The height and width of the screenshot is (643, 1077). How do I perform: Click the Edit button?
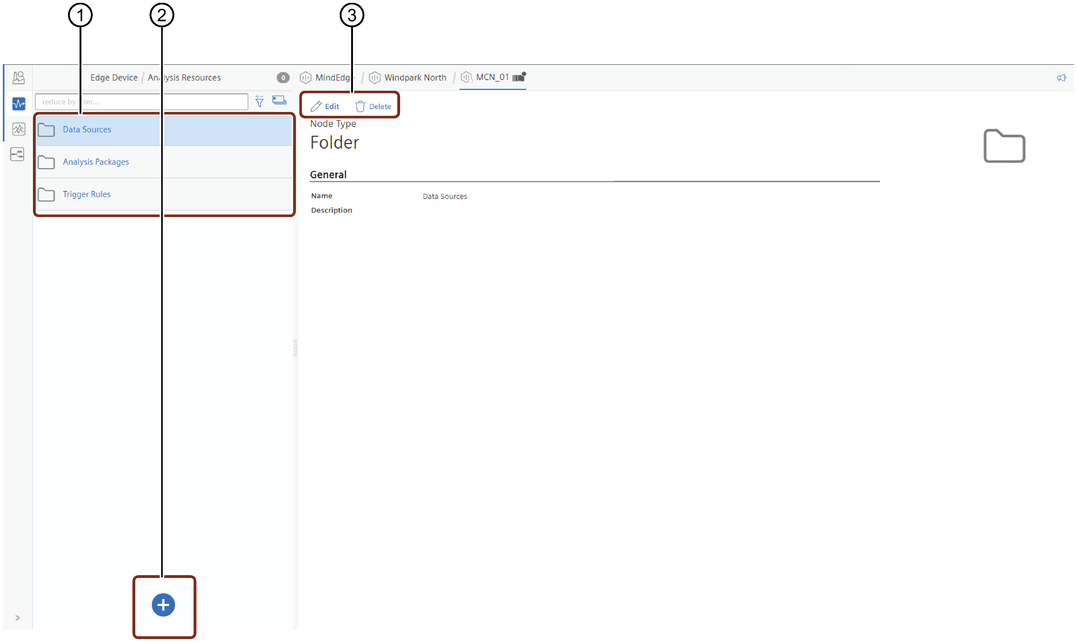325,106
